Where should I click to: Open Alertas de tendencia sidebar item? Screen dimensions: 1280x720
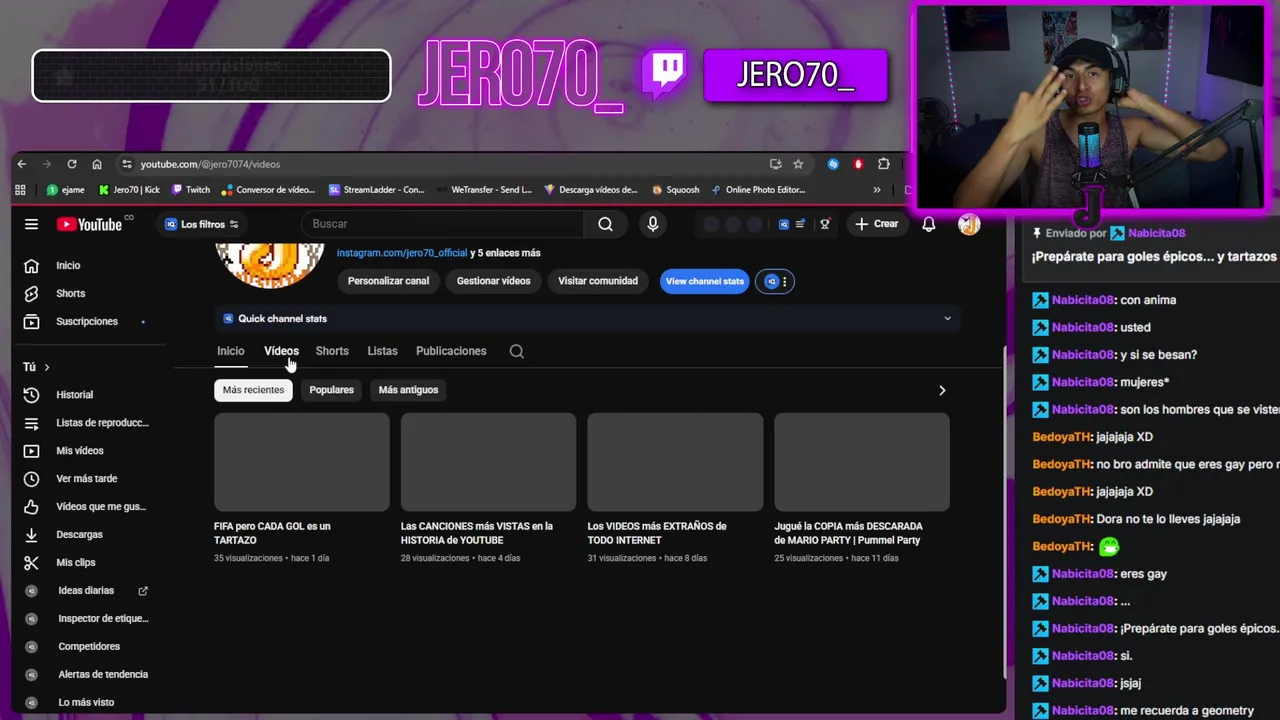pos(103,675)
